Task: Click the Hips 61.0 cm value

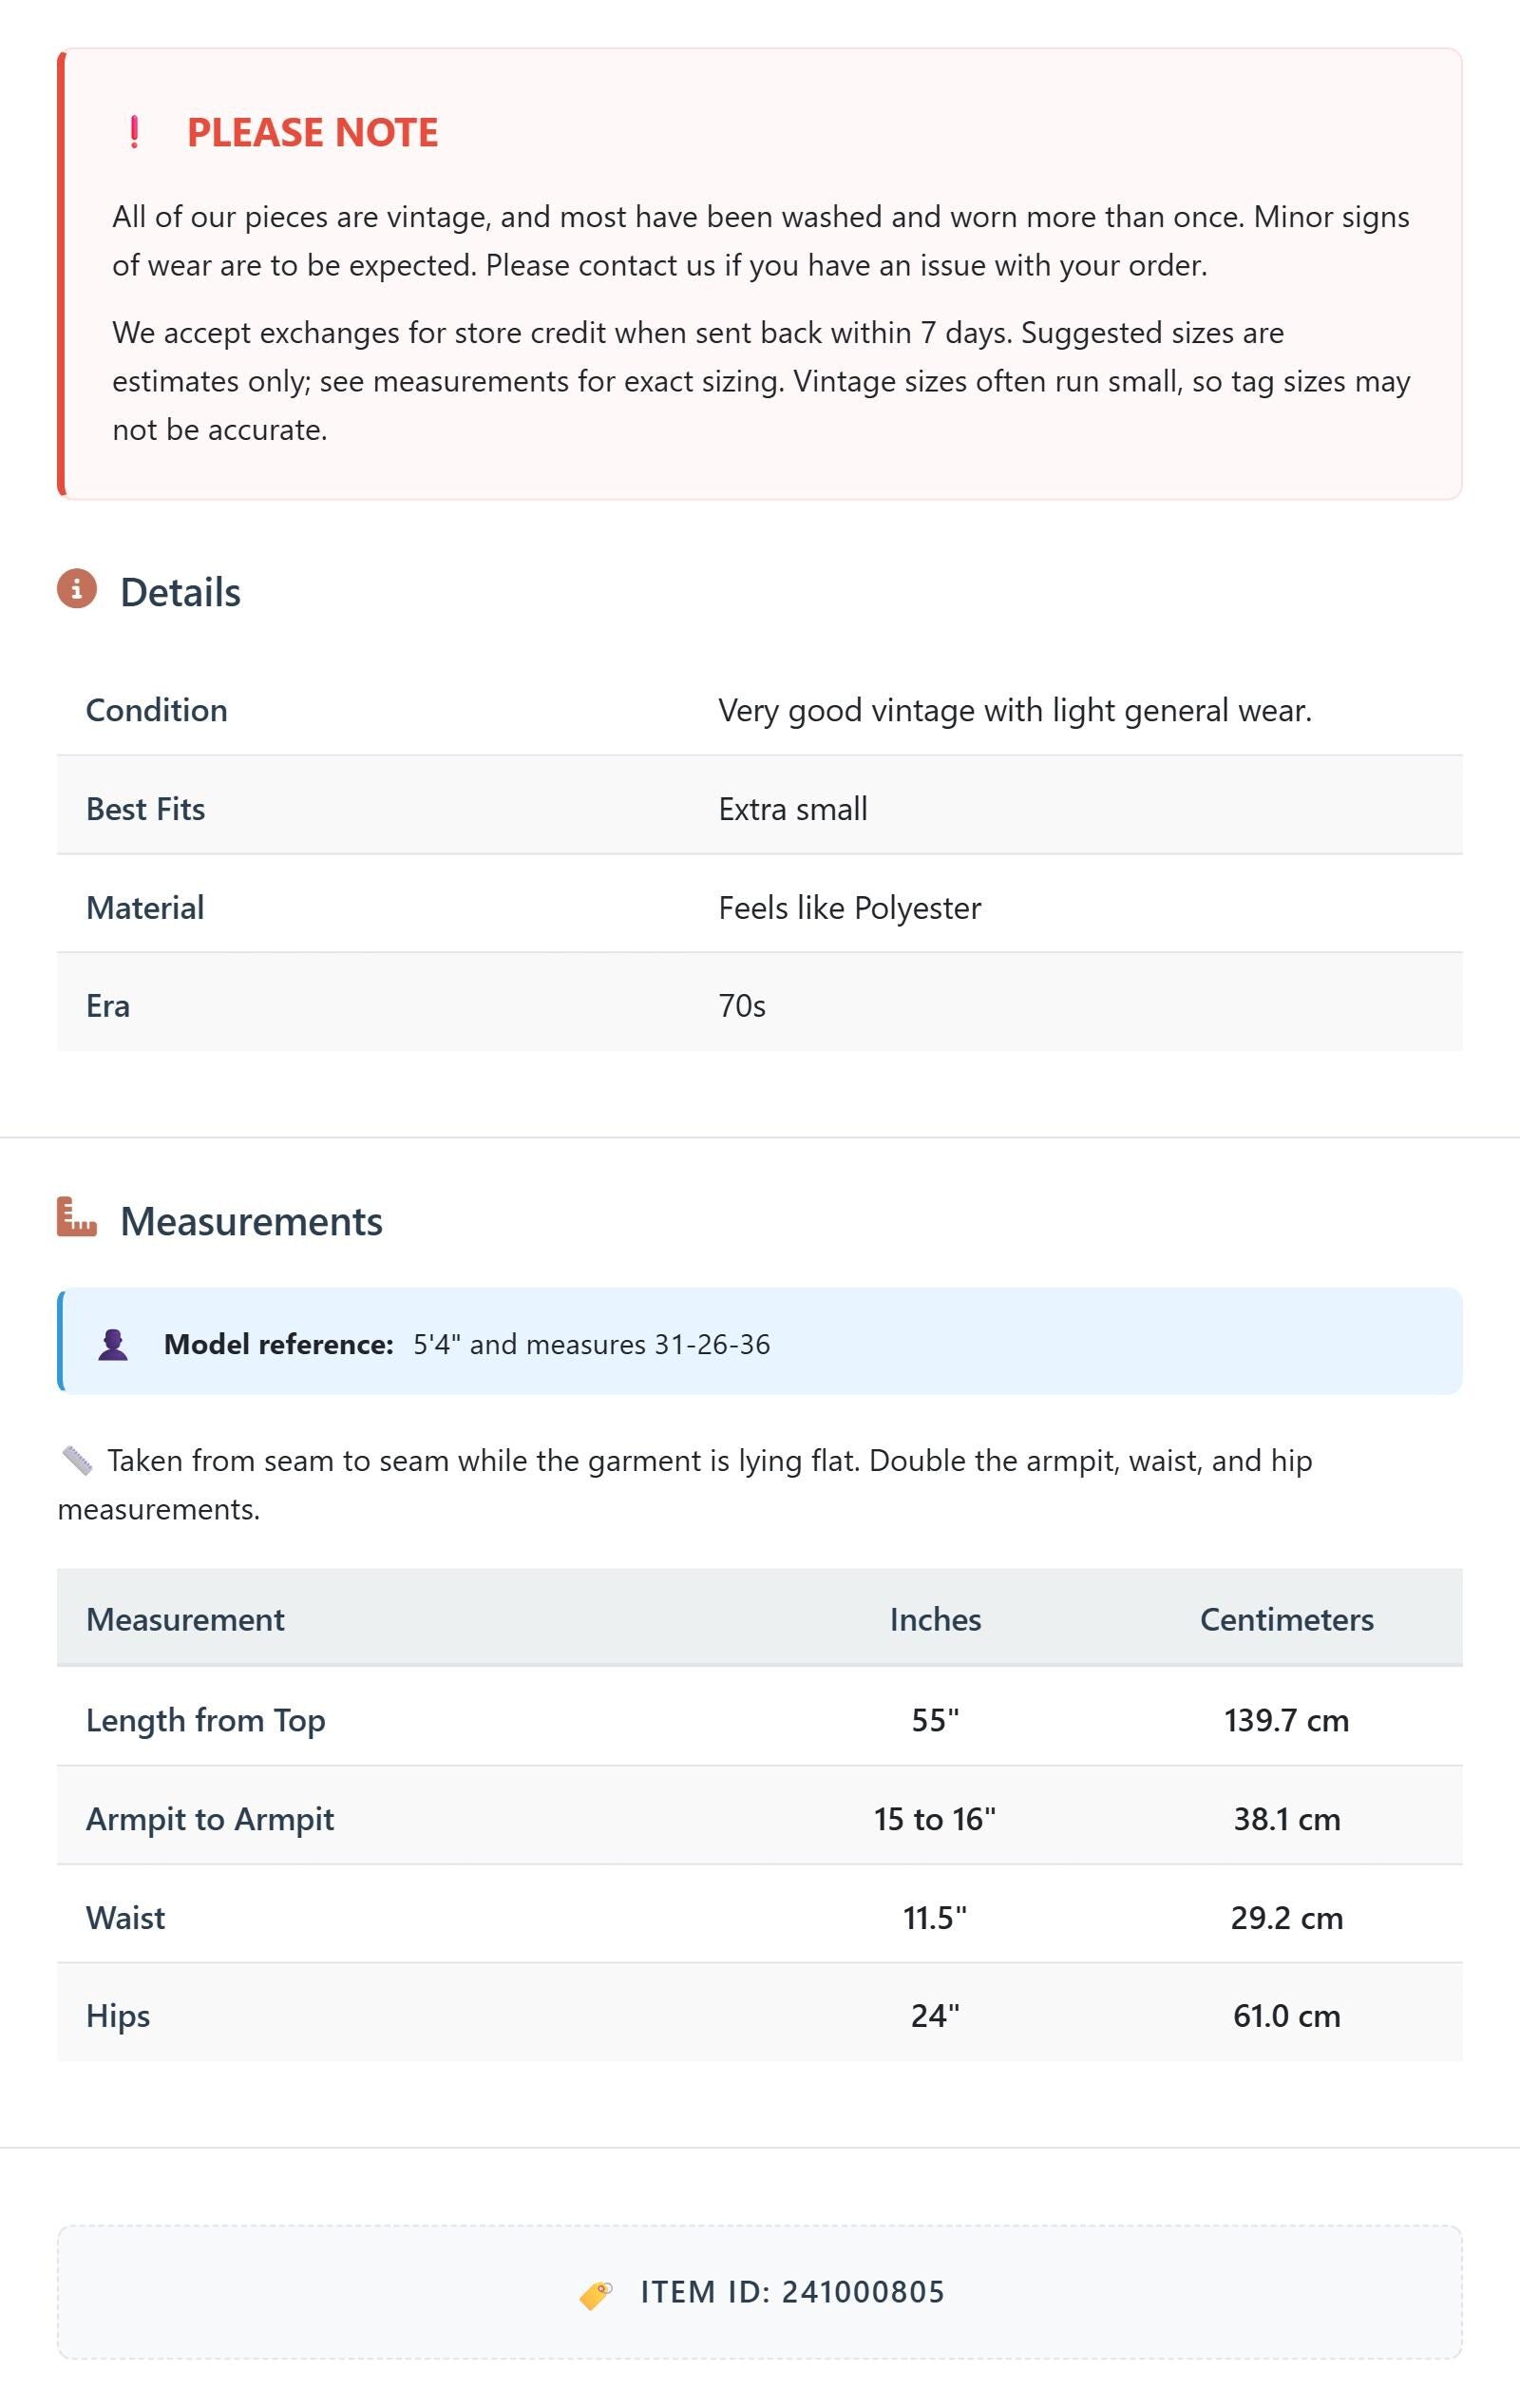Action: (x=1286, y=2016)
